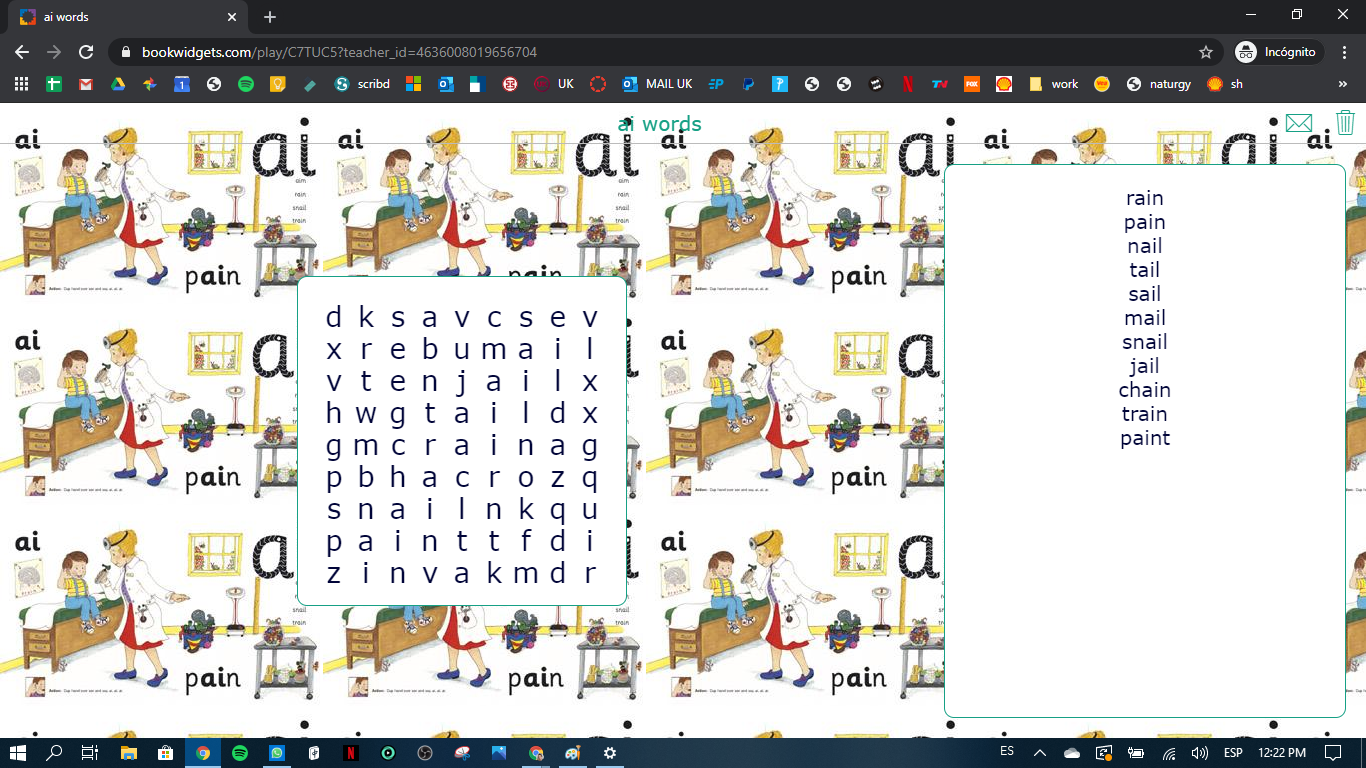Open Task View on the taskbar
The height and width of the screenshot is (768, 1366).
(90, 752)
